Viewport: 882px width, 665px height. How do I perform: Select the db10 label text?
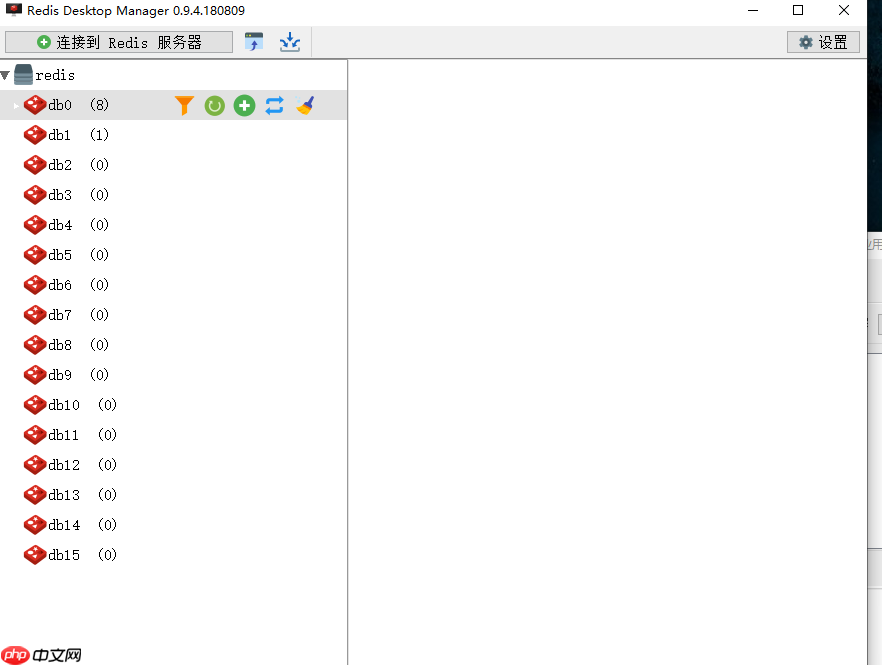(64, 405)
